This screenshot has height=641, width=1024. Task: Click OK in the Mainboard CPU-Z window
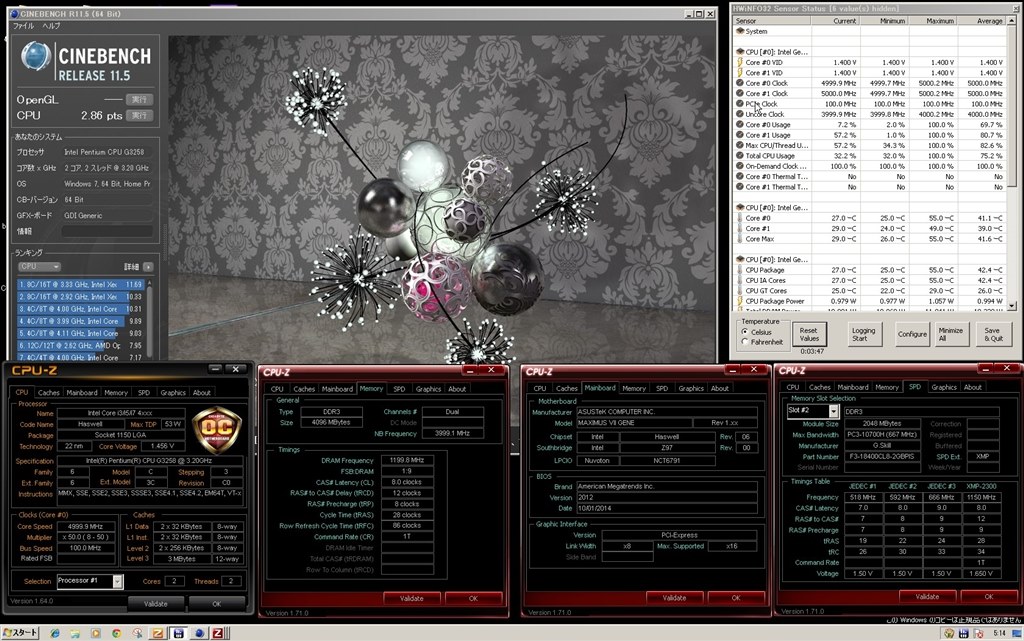736,597
